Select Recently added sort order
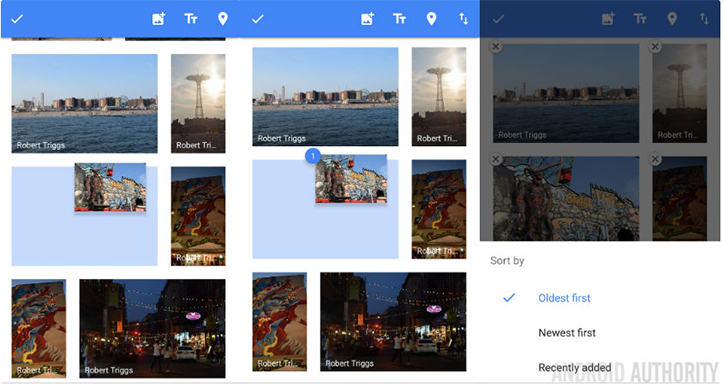Viewport: 723px width, 386px height. (x=575, y=368)
